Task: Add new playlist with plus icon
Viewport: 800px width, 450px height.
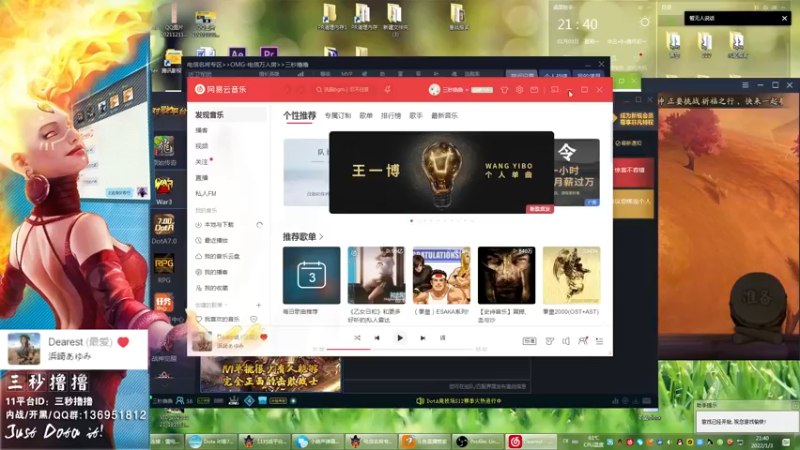Action: 259,305
